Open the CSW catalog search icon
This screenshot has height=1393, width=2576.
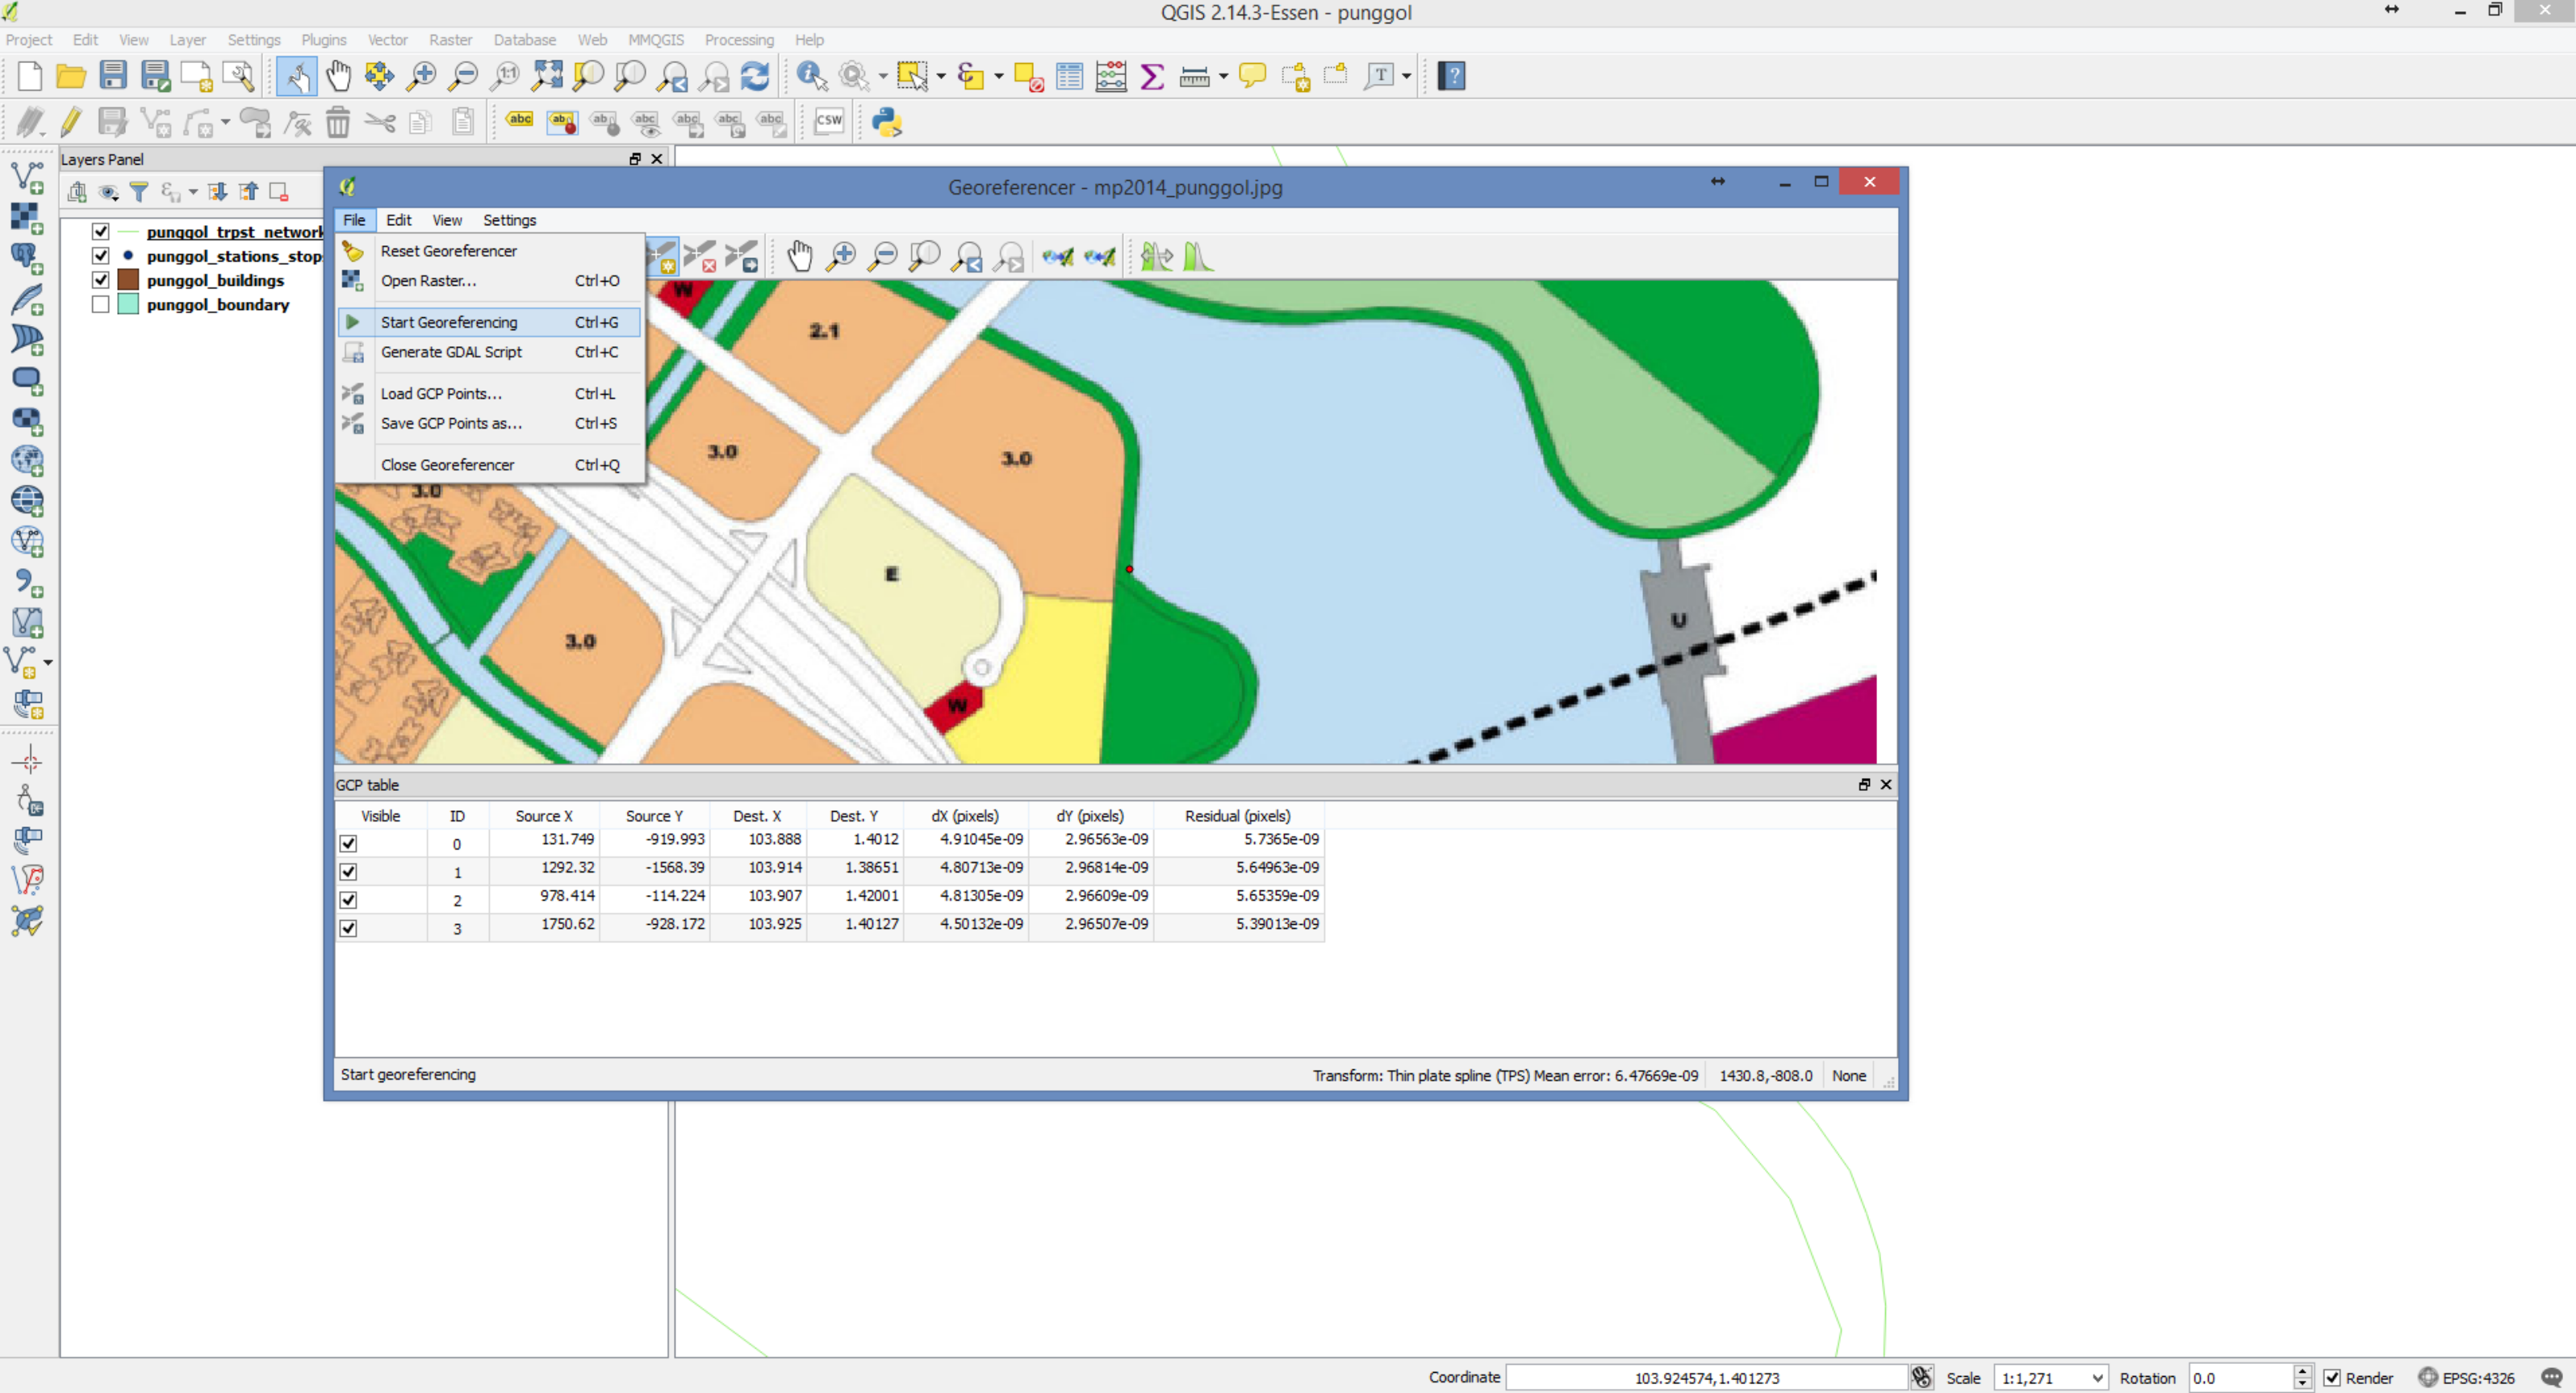coord(828,122)
